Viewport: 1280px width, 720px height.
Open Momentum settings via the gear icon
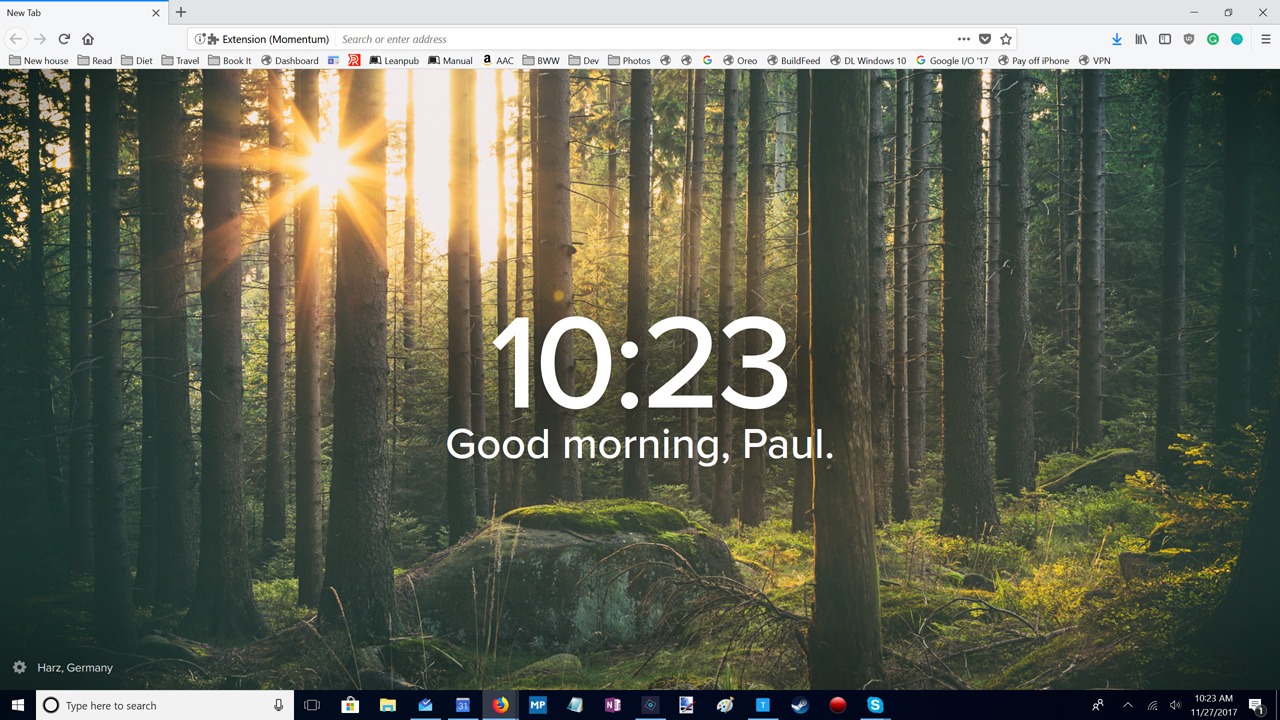pos(20,667)
